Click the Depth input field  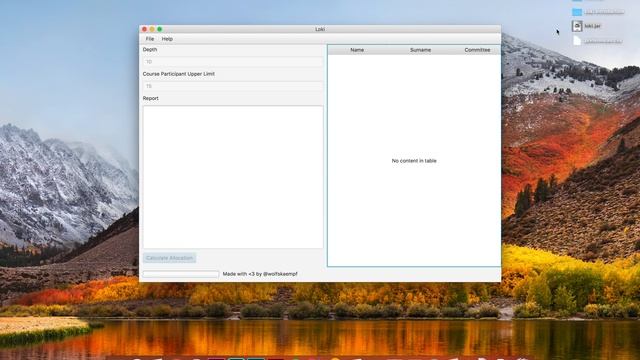(x=233, y=62)
